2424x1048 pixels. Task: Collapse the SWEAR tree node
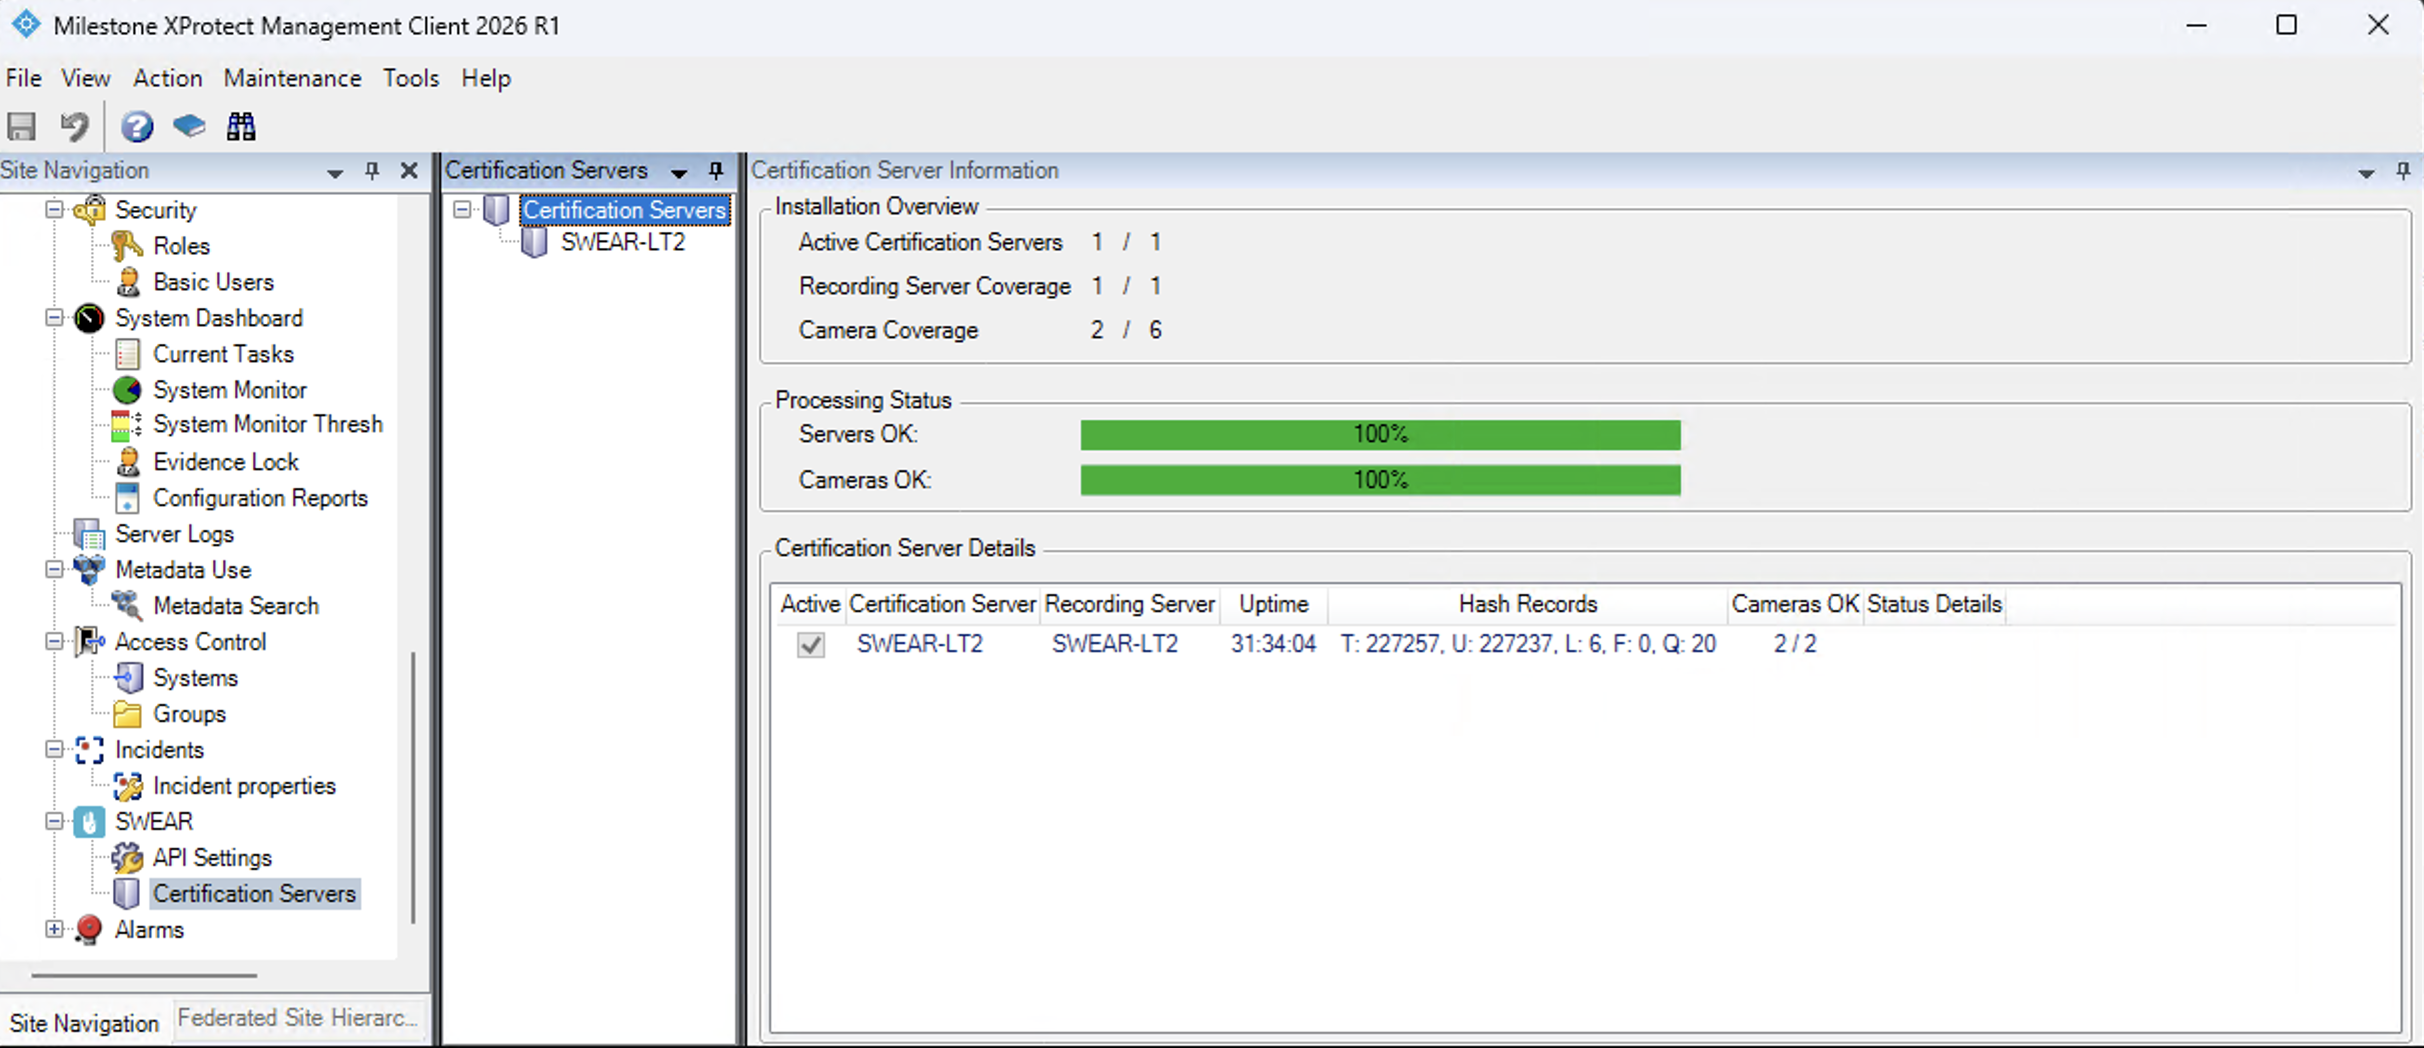[x=55, y=822]
